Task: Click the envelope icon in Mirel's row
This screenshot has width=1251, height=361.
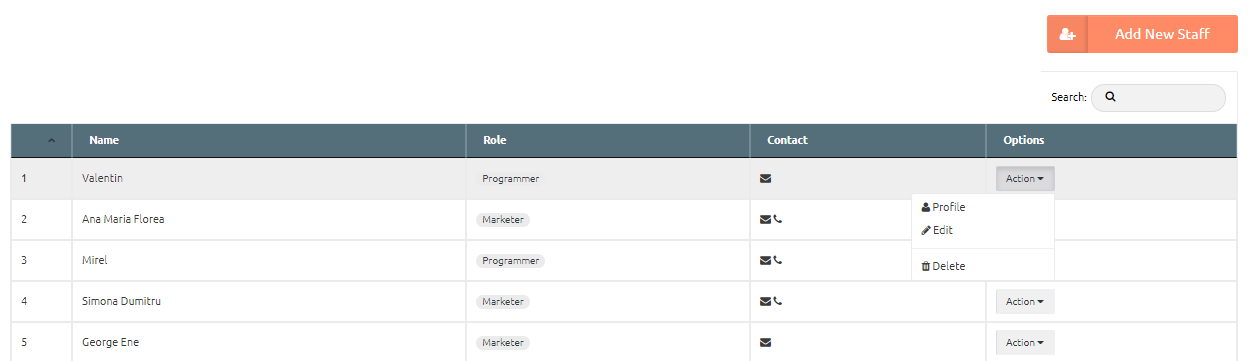Action: click(766, 260)
